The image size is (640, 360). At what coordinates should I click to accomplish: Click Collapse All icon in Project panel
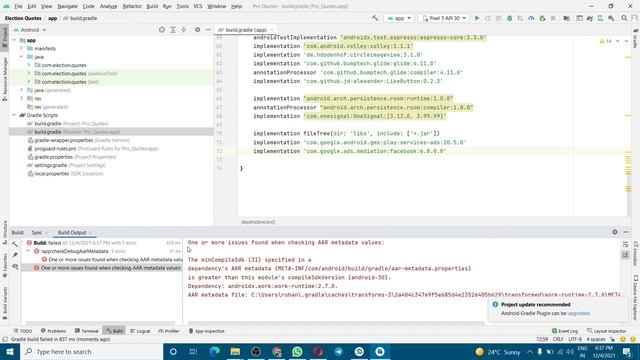(184, 30)
